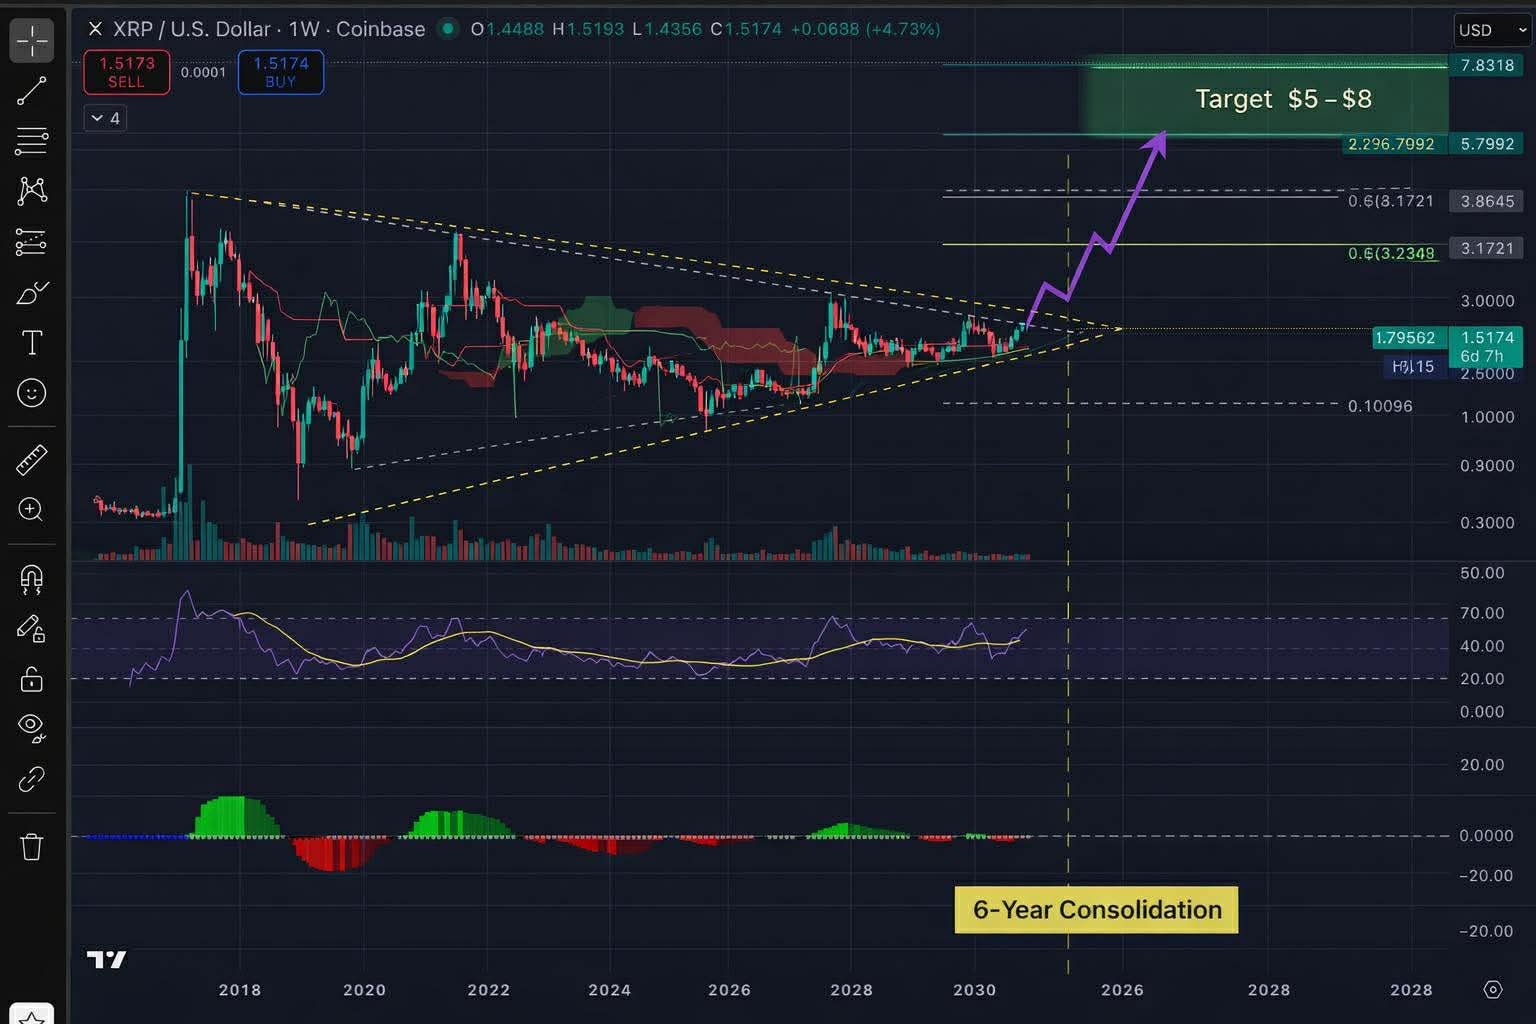Screen dimensions: 1536x1024
Task: Select the Measure ruler tool
Action: pos(32,460)
